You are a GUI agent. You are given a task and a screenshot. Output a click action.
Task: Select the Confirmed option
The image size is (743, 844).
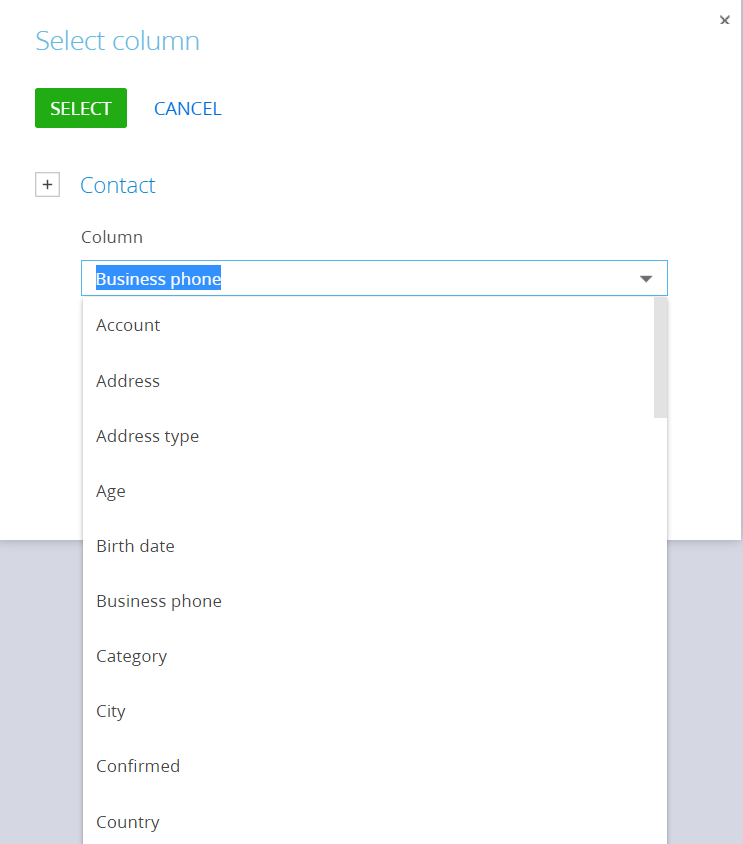(368, 766)
